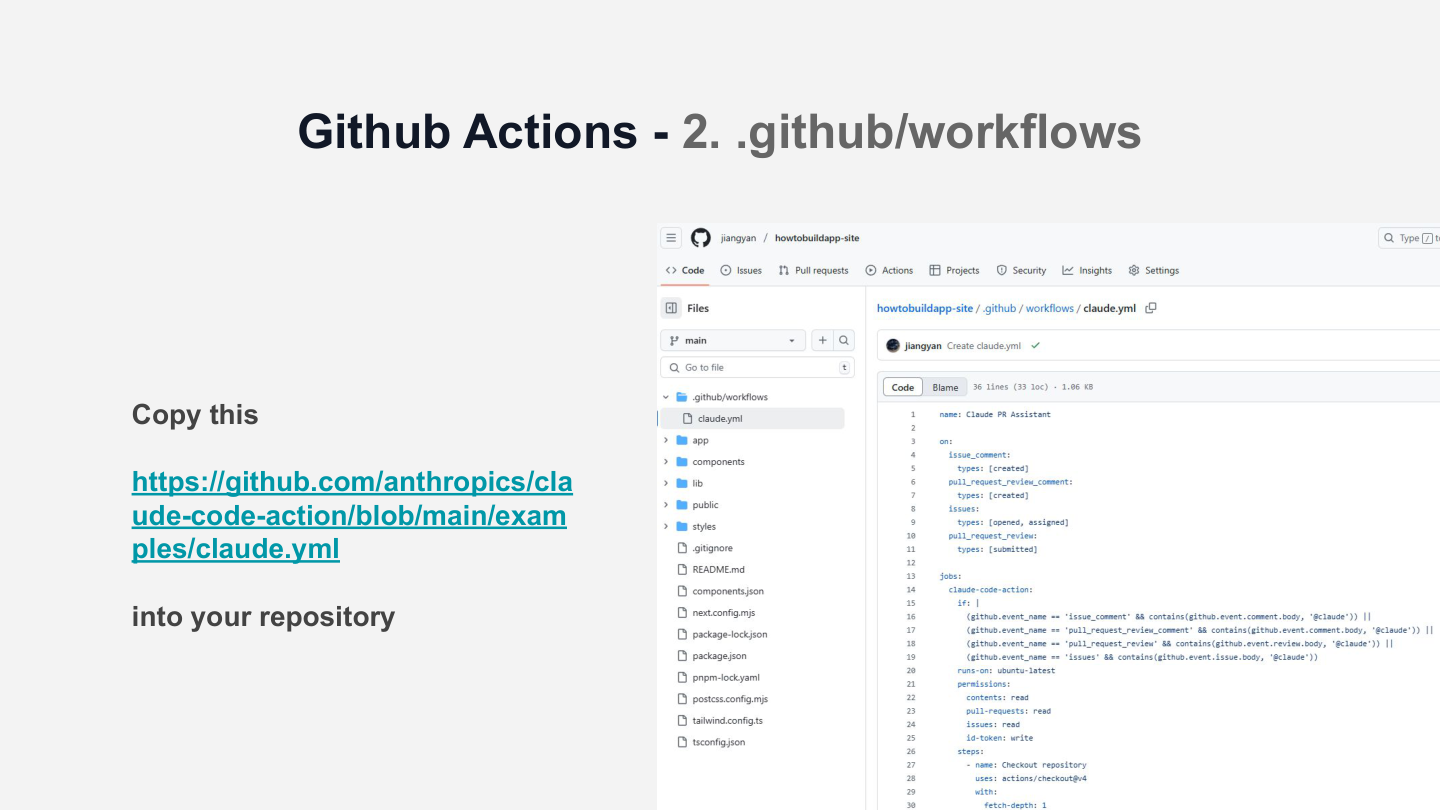
Task: Open the Projects tab
Action: tap(954, 270)
